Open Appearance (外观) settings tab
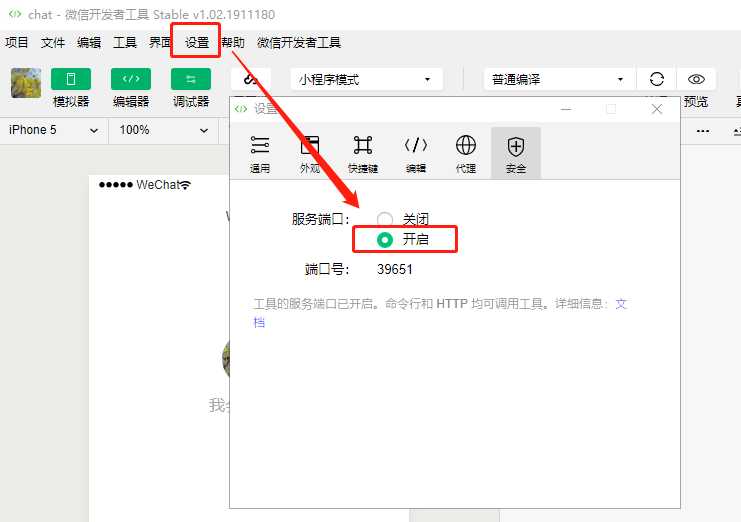This screenshot has width=741, height=522. (310, 154)
